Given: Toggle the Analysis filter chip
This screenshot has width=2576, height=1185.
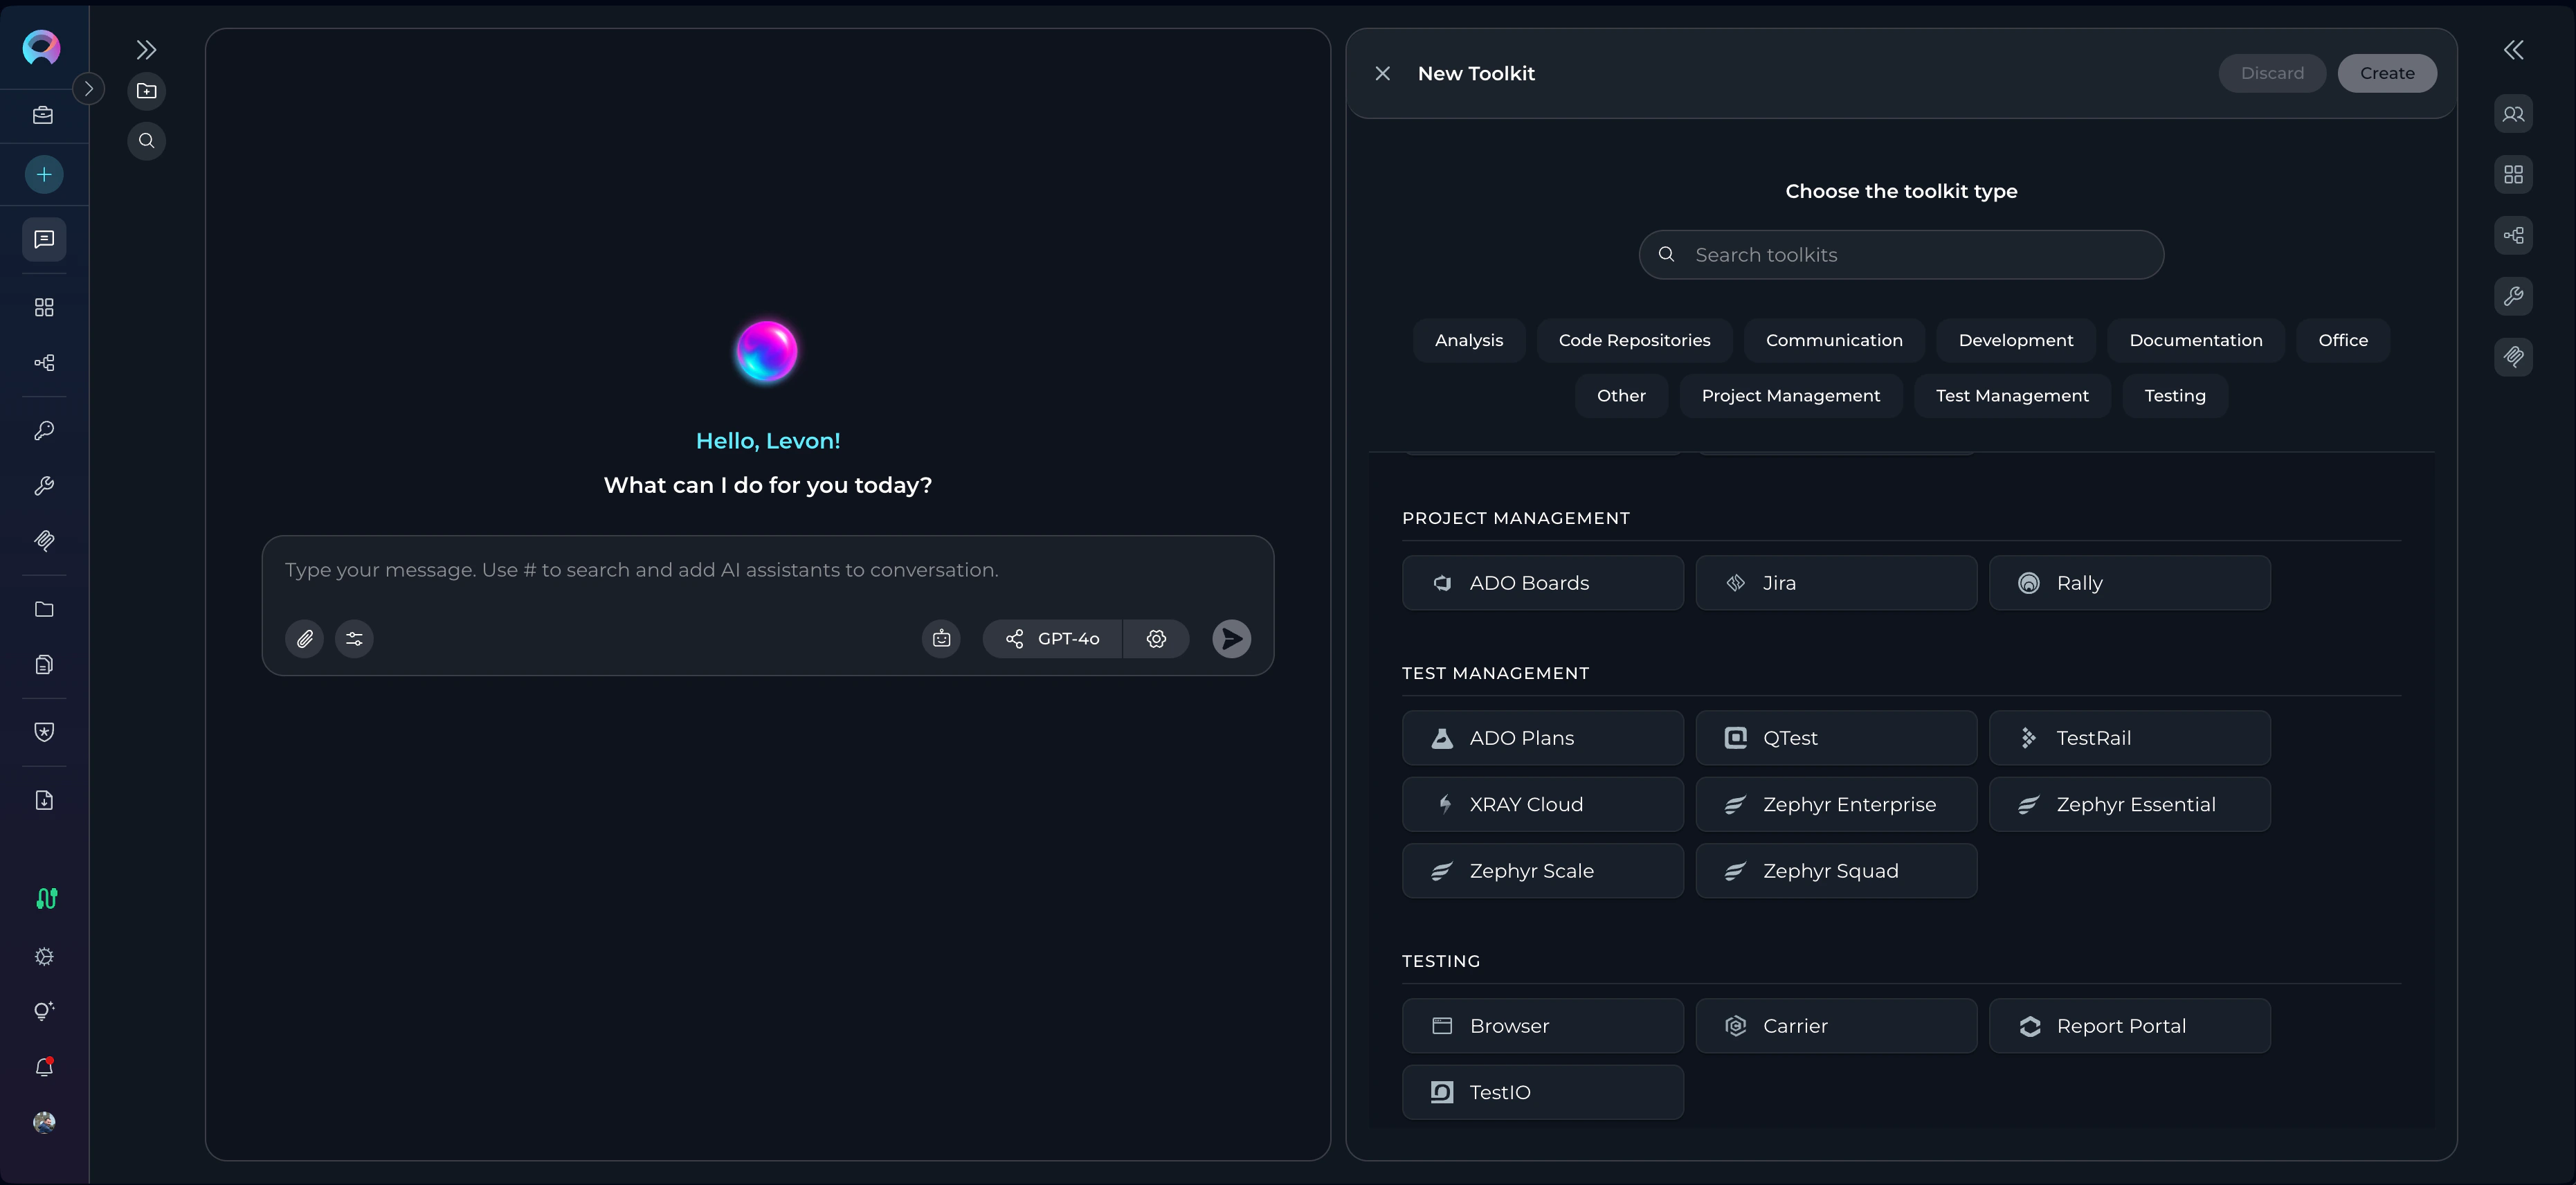Looking at the screenshot, I should tap(1468, 340).
